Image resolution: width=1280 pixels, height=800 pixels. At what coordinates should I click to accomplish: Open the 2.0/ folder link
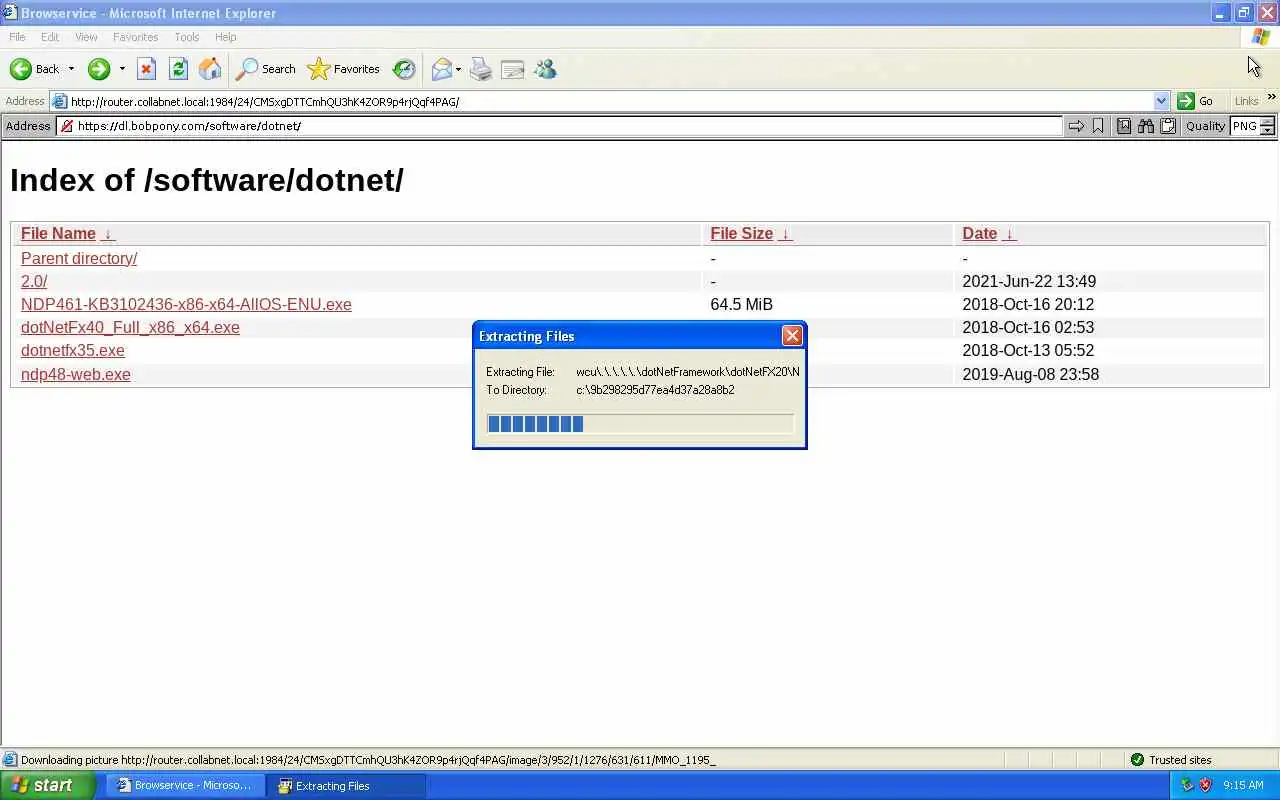pos(34,281)
